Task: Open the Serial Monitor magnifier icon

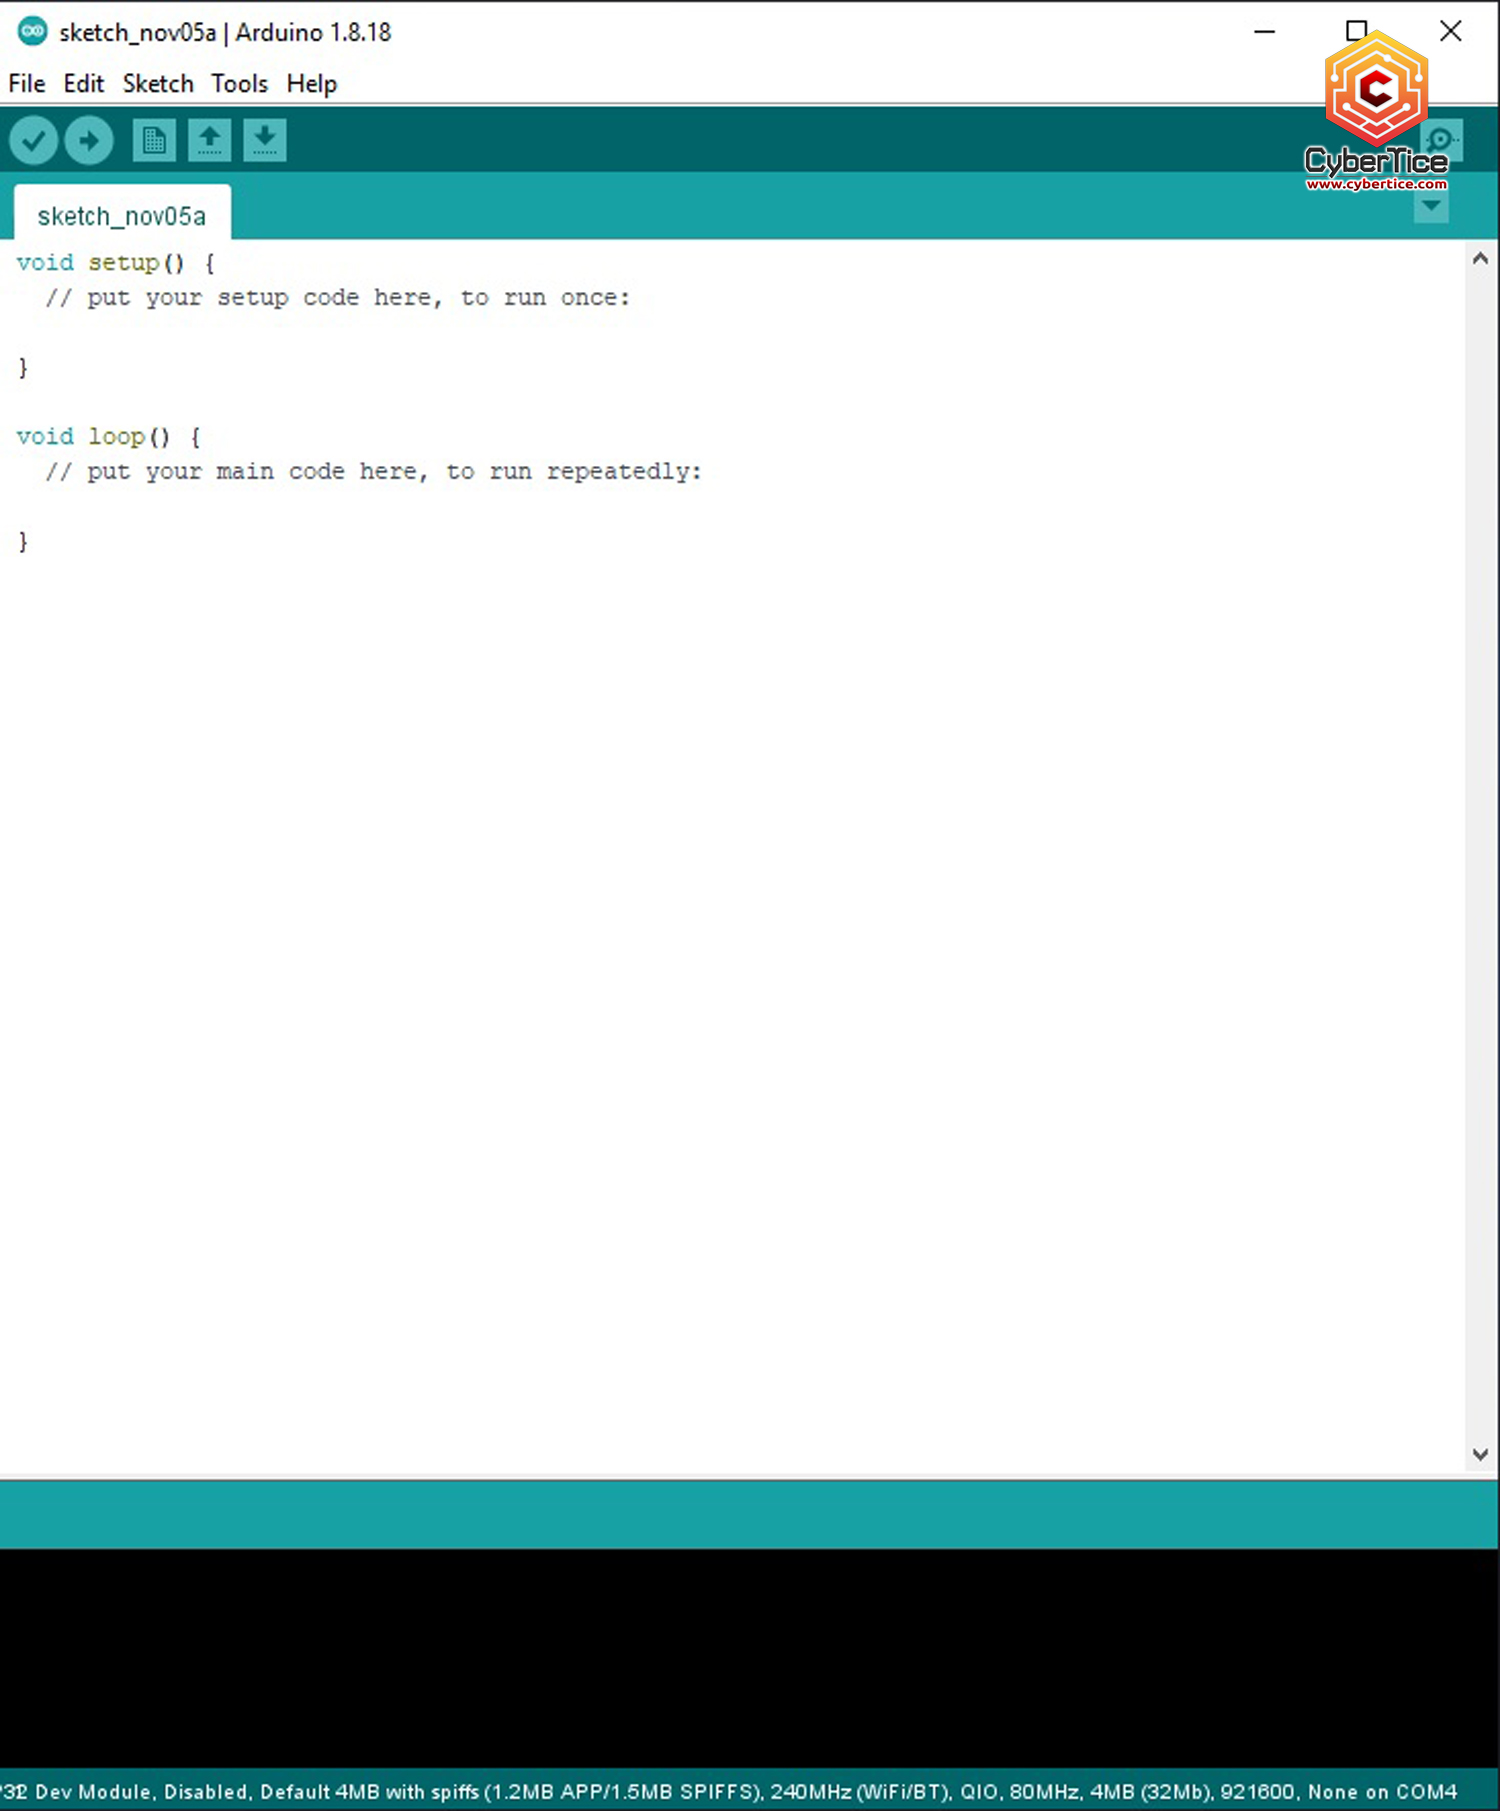Action: point(1442,141)
